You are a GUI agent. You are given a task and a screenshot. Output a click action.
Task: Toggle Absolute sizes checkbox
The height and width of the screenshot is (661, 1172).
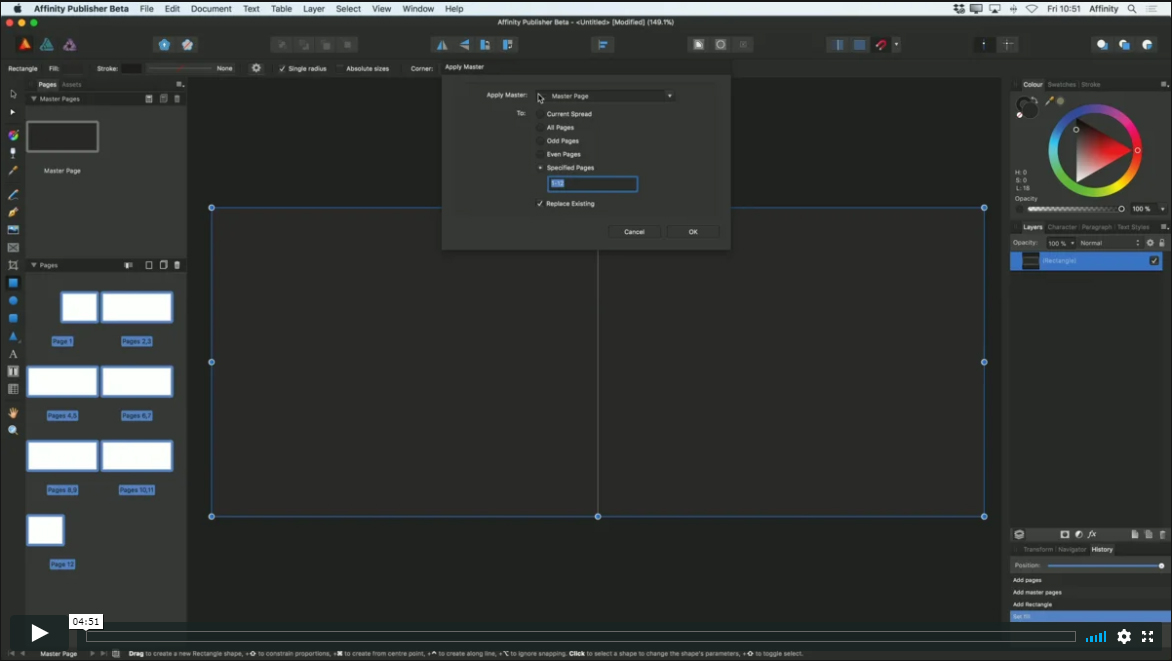point(340,68)
